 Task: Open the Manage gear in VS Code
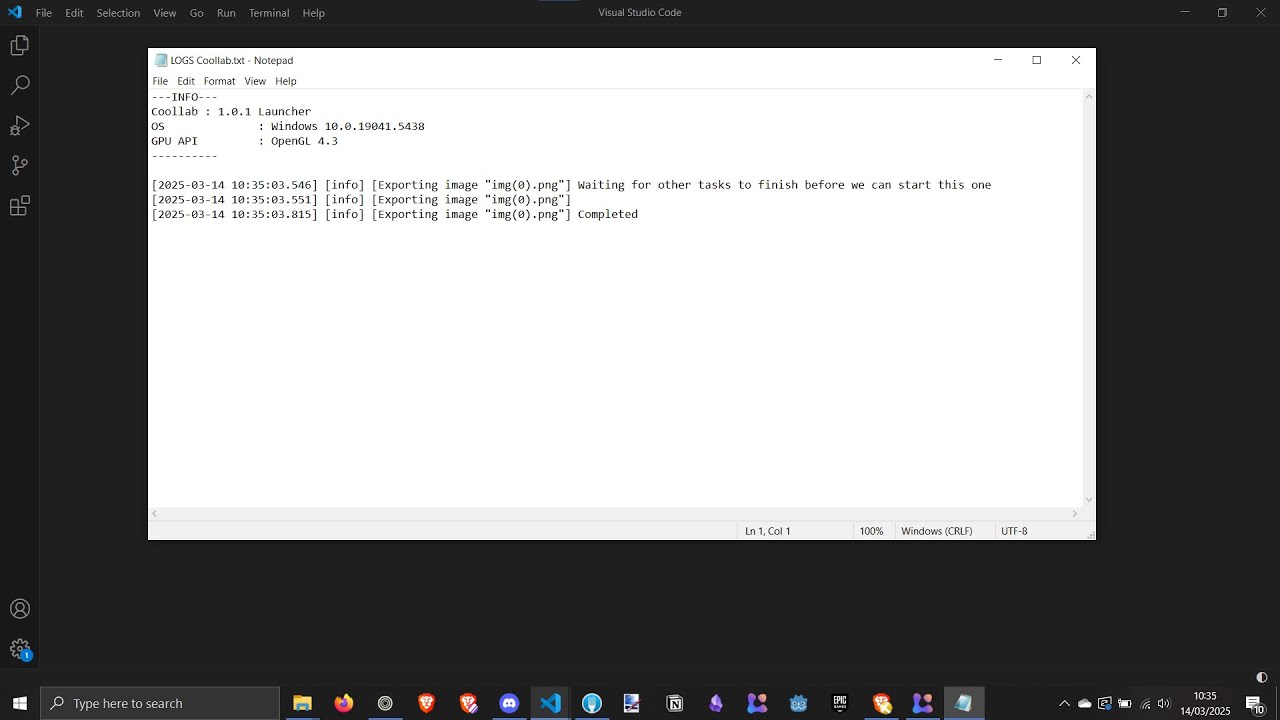19,649
